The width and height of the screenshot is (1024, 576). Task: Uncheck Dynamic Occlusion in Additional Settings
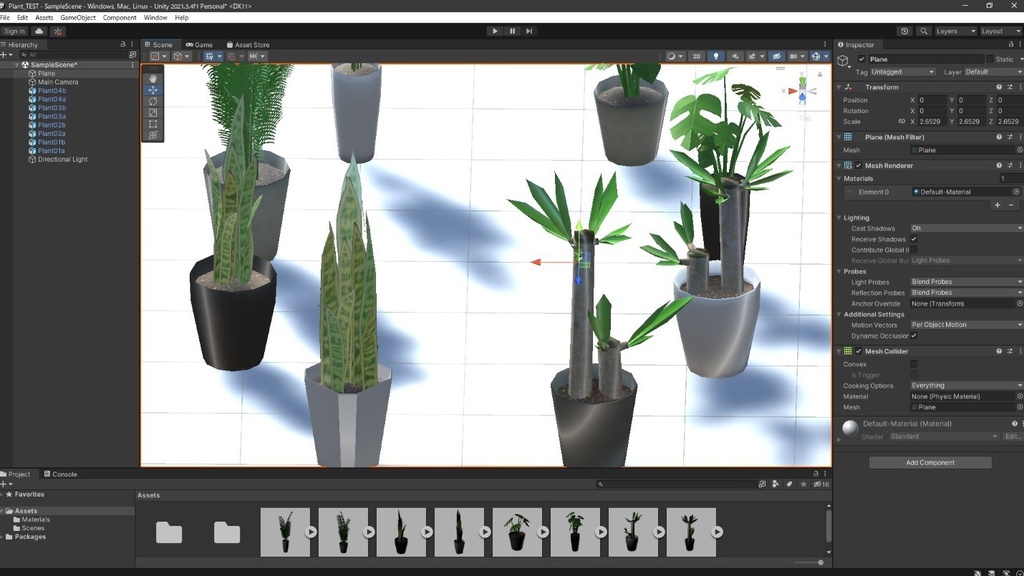click(913, 336)
